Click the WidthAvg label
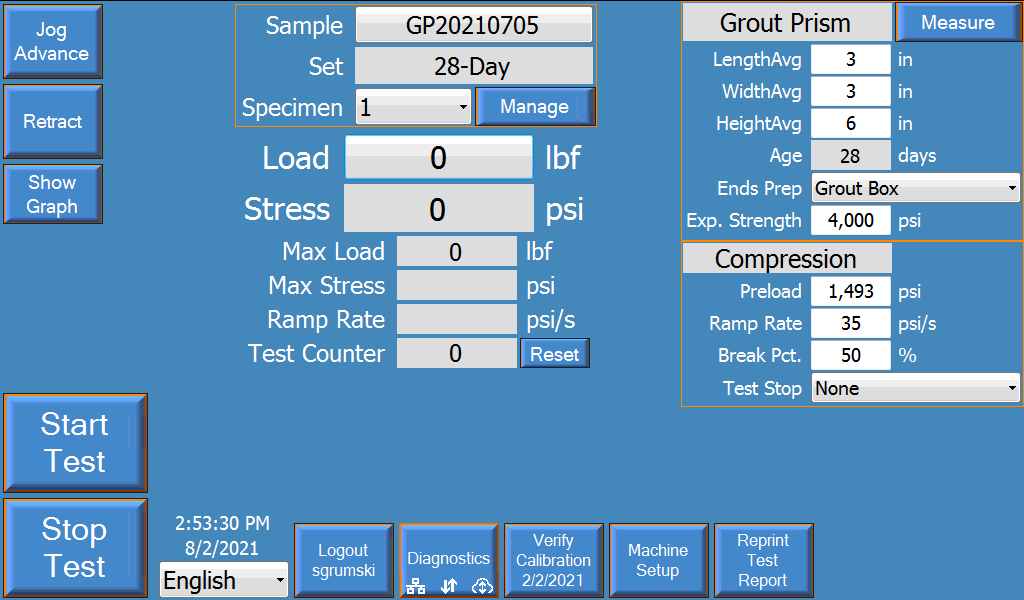Image resolution: width=1024 pixels, height=600 pixels. click(x=761, y=91)
